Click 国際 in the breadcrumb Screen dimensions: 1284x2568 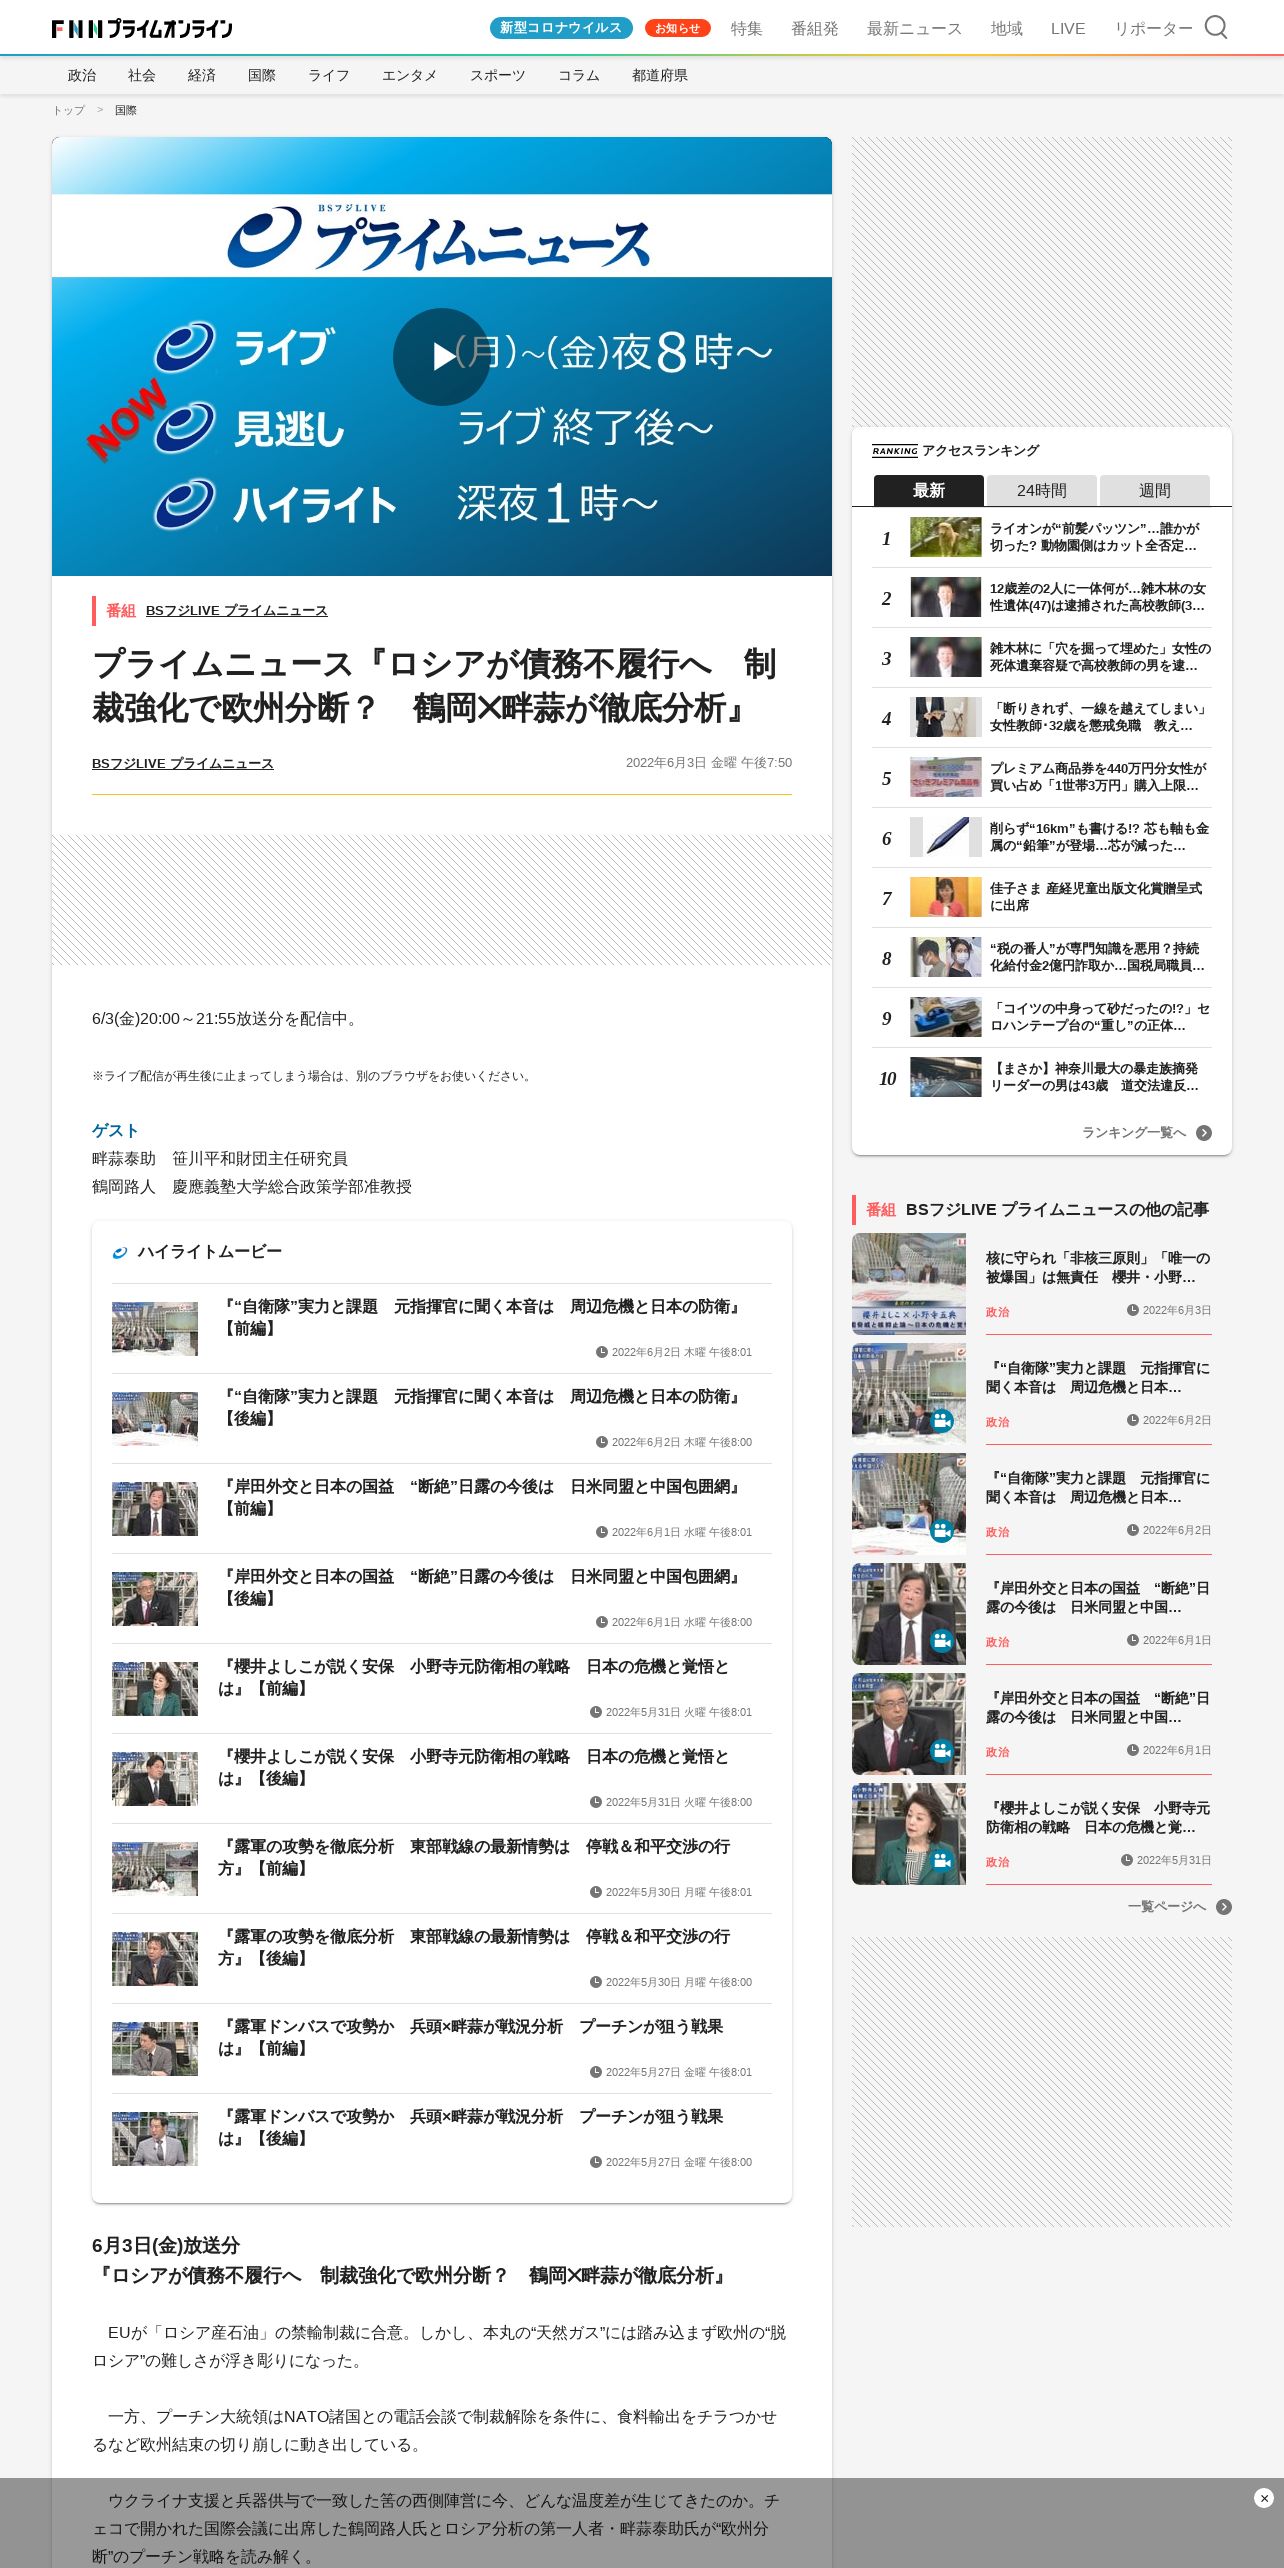click(126, 110)
